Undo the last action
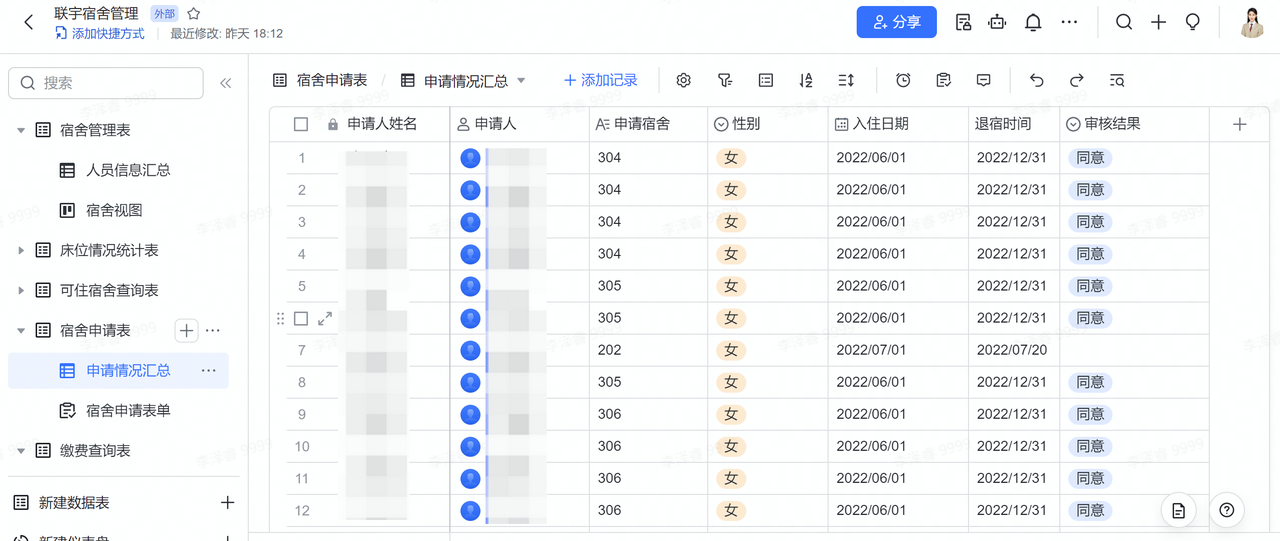Image resolution: width=1280 pixels, height=541 pixels. tap(1036, 81)
